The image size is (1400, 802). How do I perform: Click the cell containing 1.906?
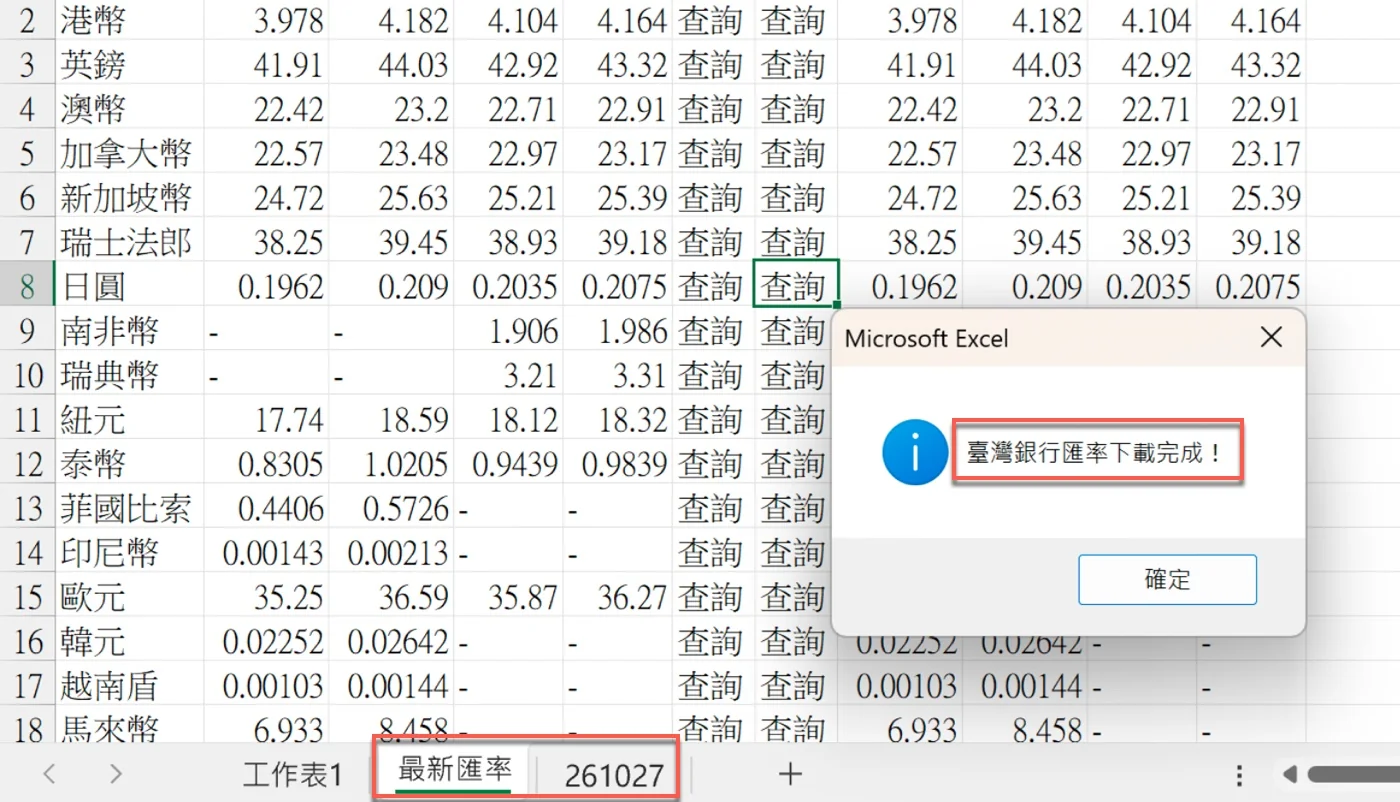tap(508, 330)
